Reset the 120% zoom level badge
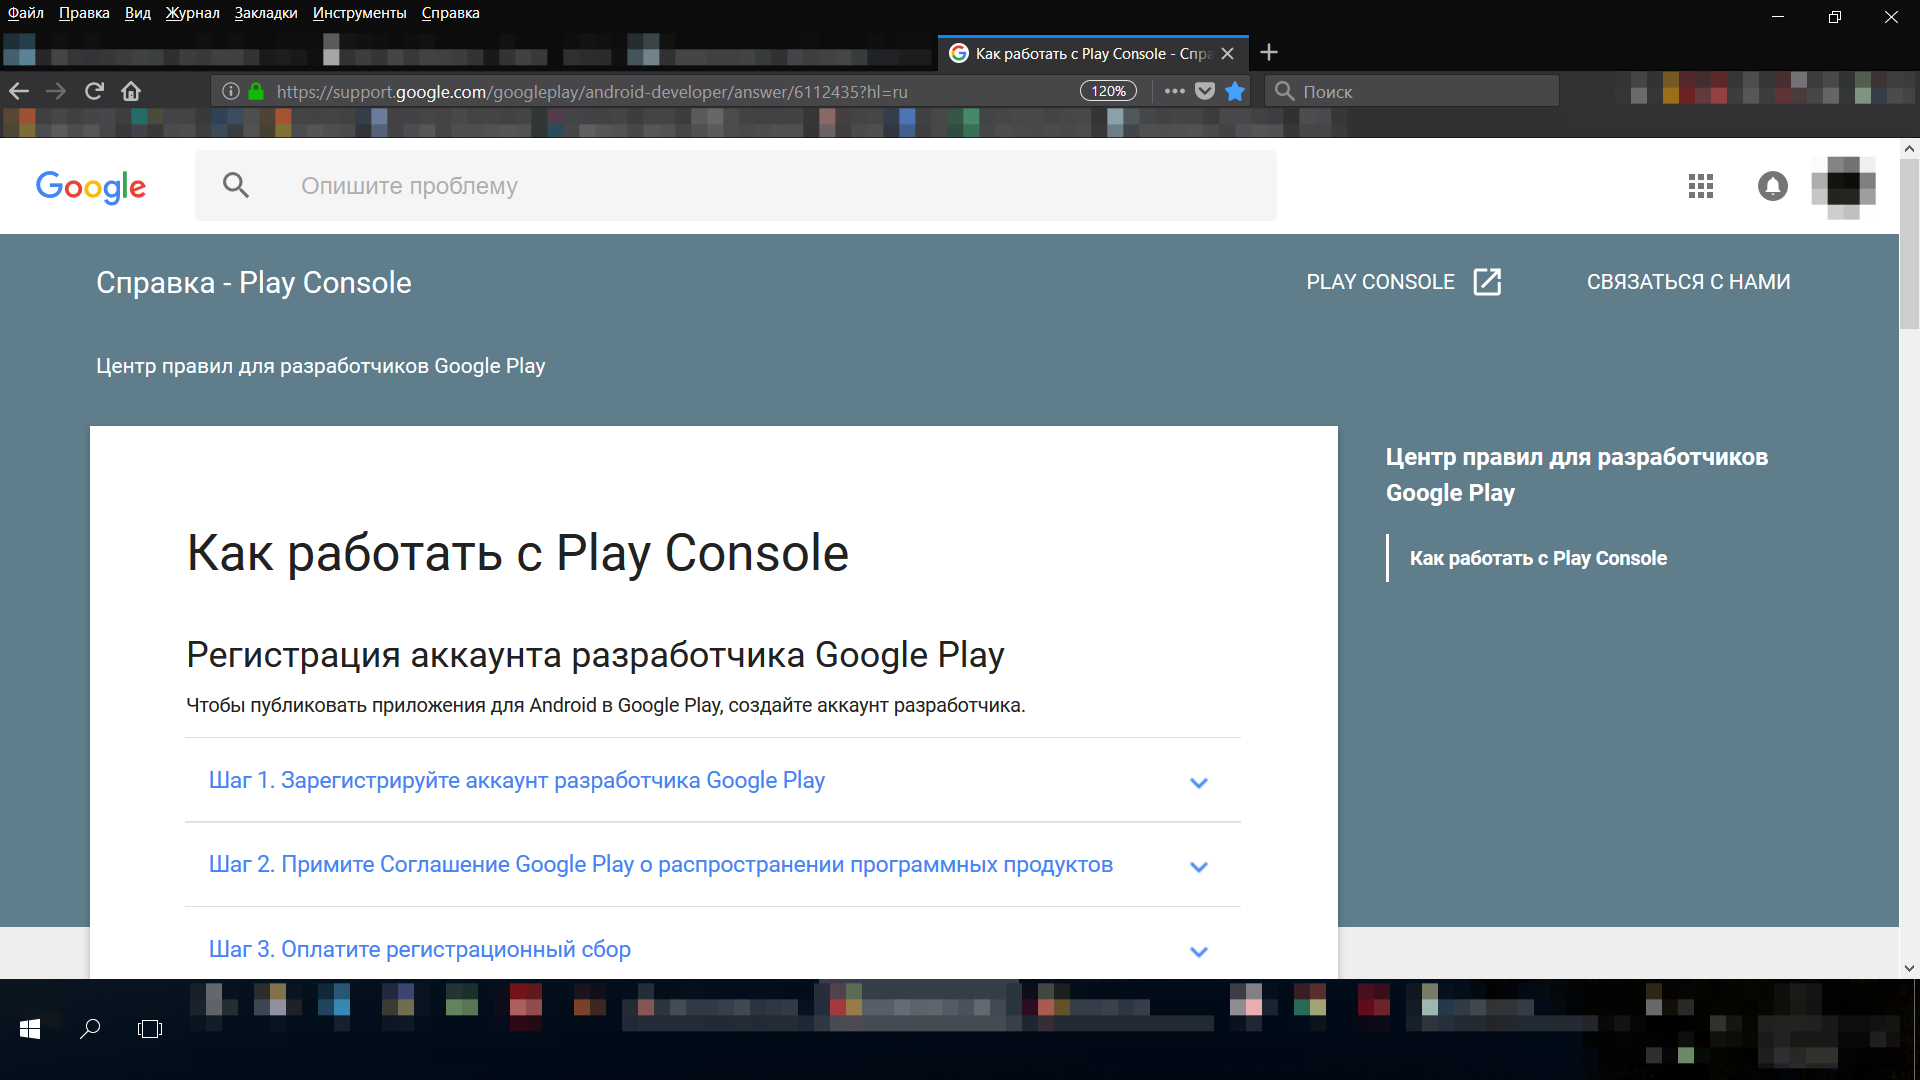1920x1080 pixels. [1108, 91]
